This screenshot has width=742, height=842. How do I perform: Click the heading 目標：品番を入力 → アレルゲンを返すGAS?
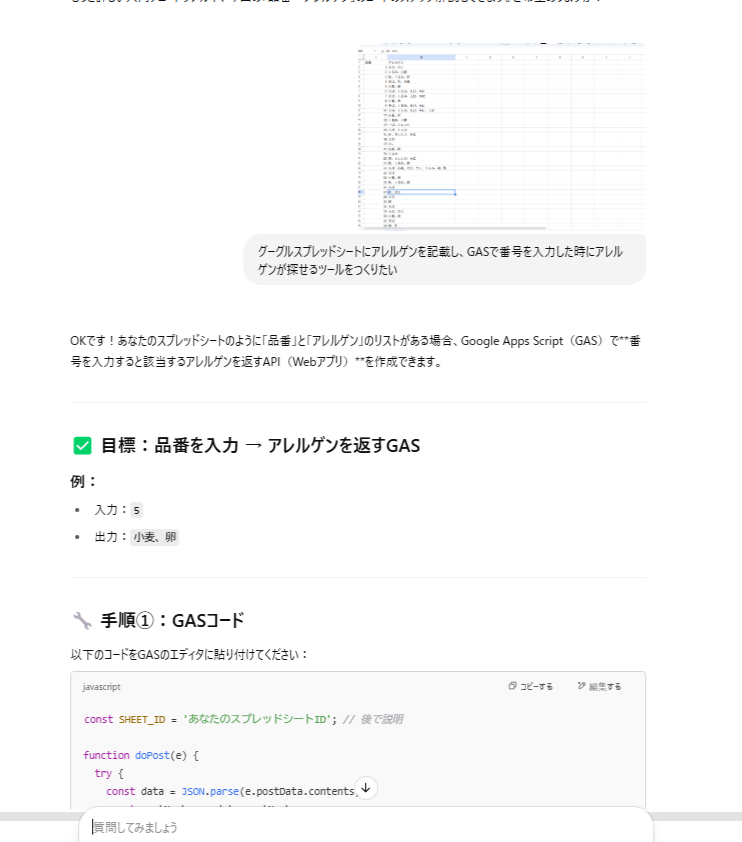point(260,446)
